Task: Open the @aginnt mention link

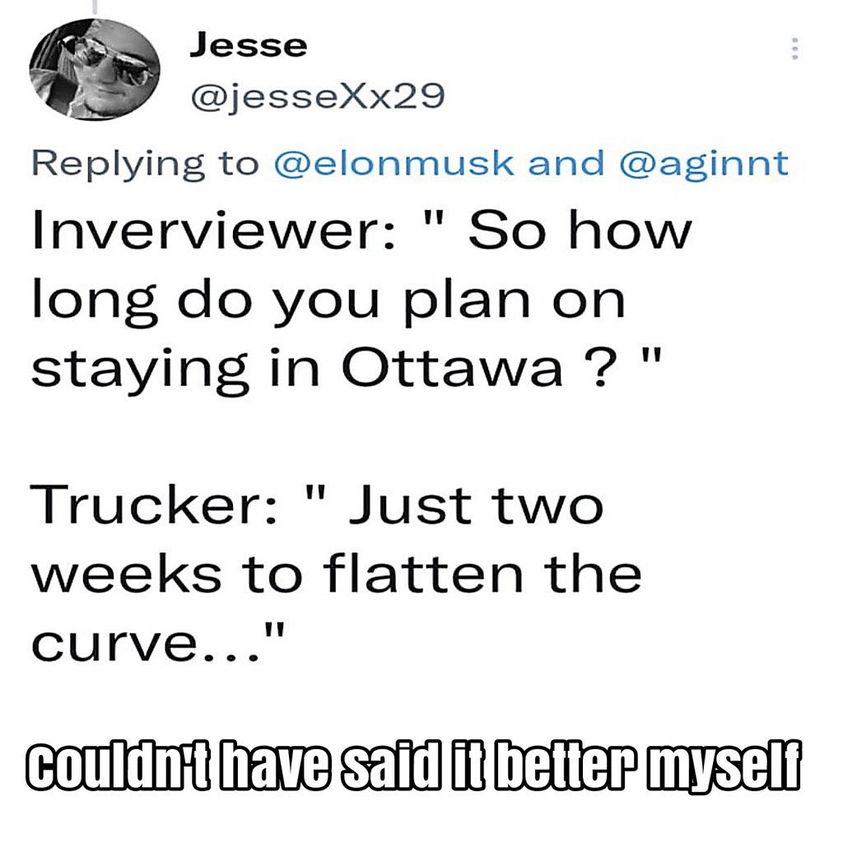Action: tap(706, 163)
